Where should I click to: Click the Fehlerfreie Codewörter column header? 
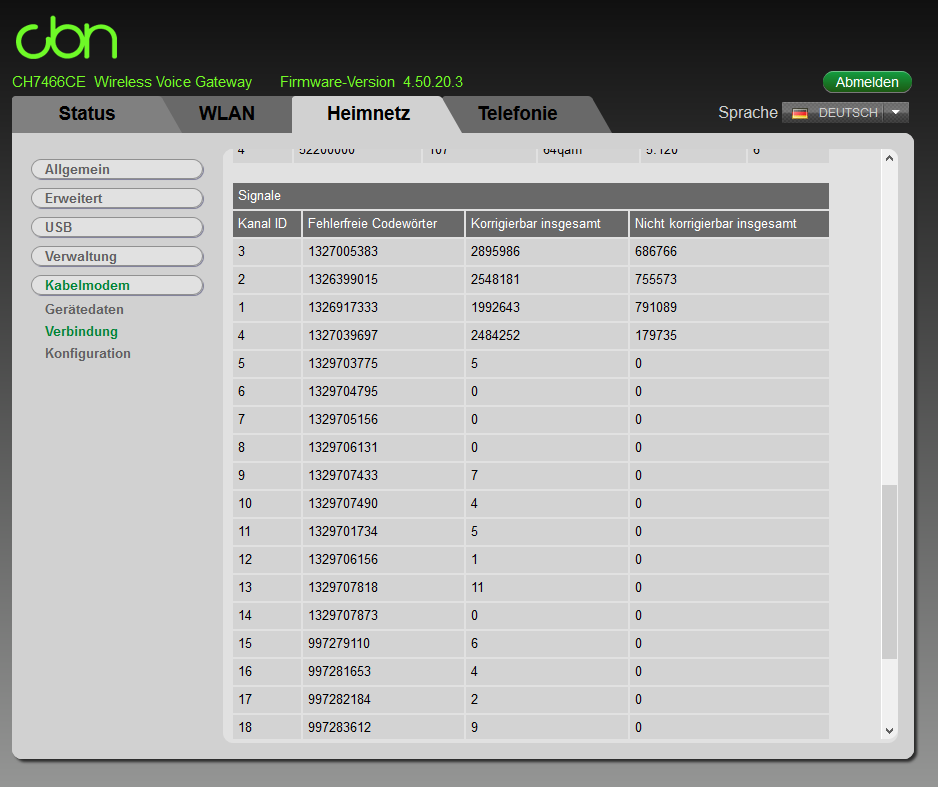pos(383,224)
